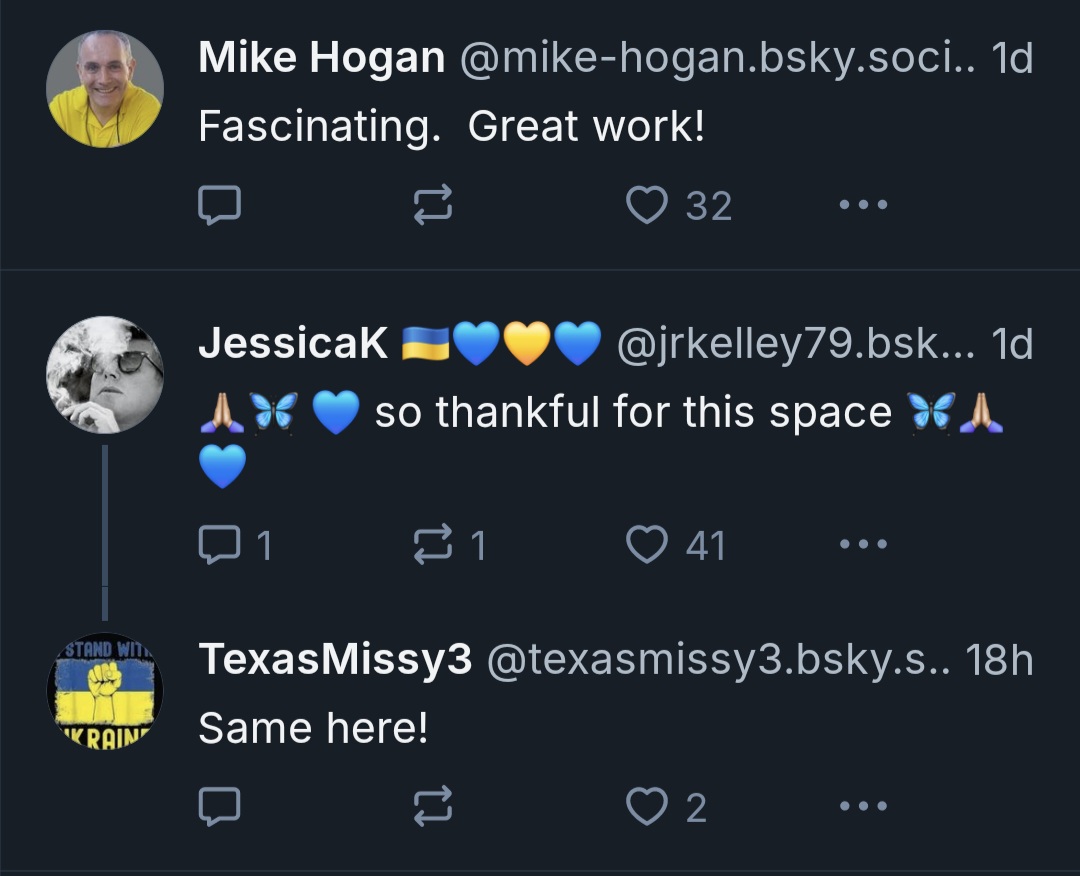
Task: Like TexasMissy3's 'Same here!' reply
Action: pos(647,806)
